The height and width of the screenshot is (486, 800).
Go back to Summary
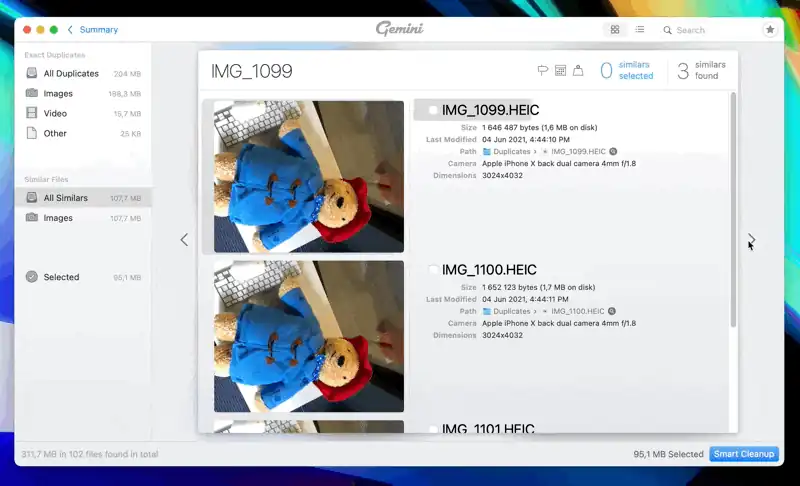point(93,30)
